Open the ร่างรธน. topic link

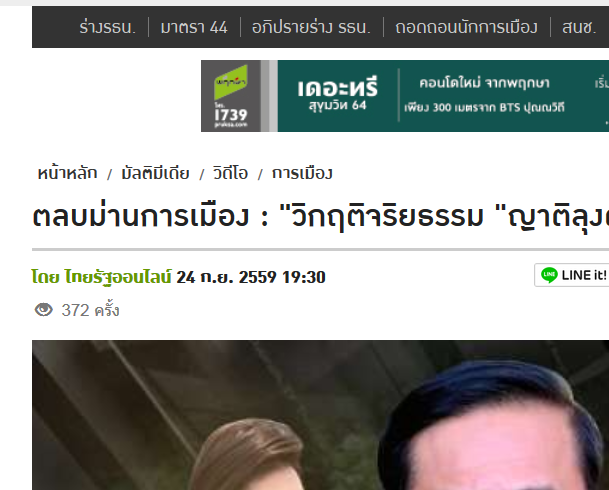(x=108, y=27)
